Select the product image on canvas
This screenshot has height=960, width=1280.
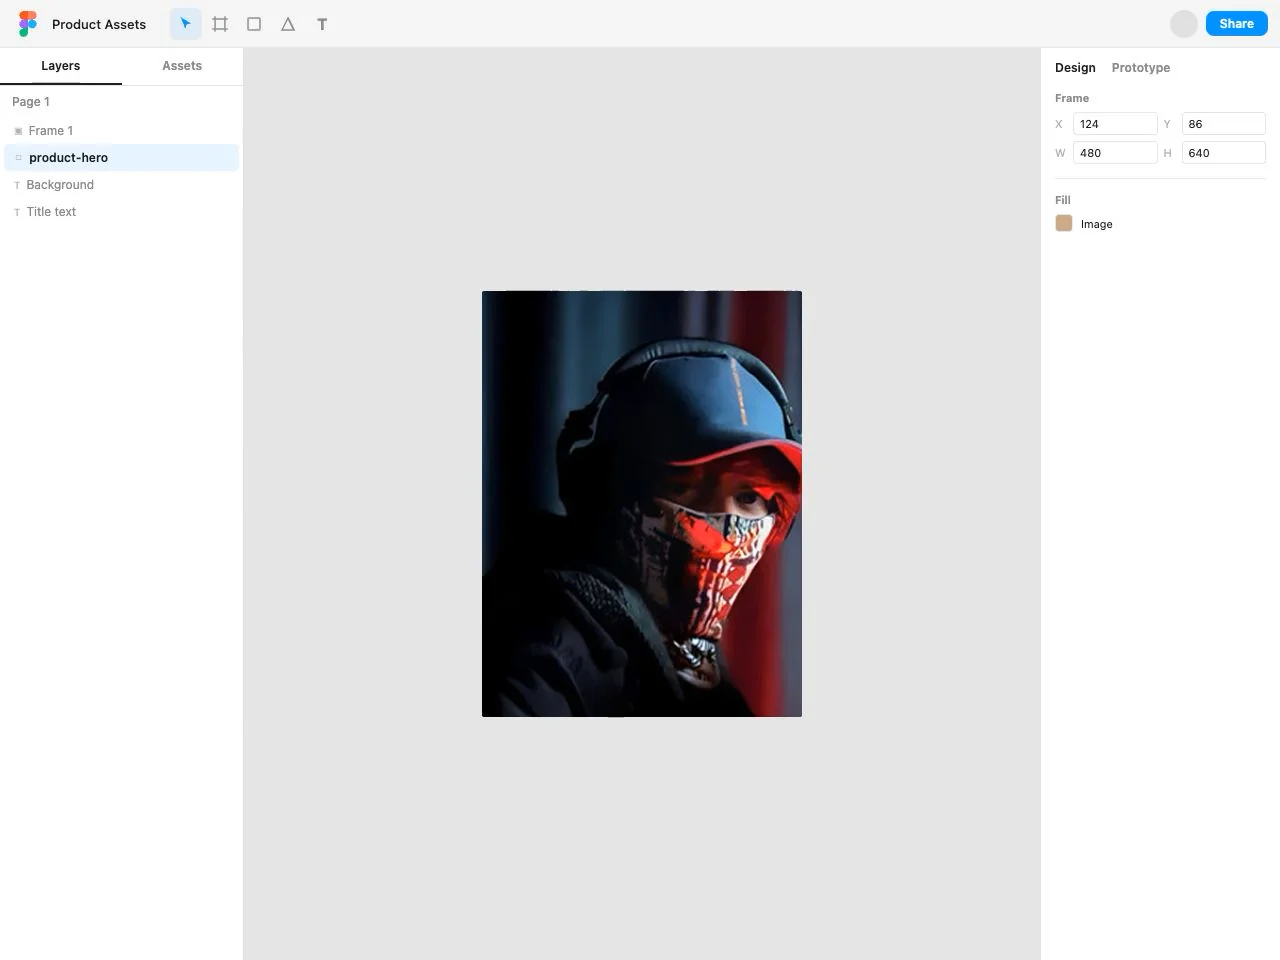click(x=642, y=504)
